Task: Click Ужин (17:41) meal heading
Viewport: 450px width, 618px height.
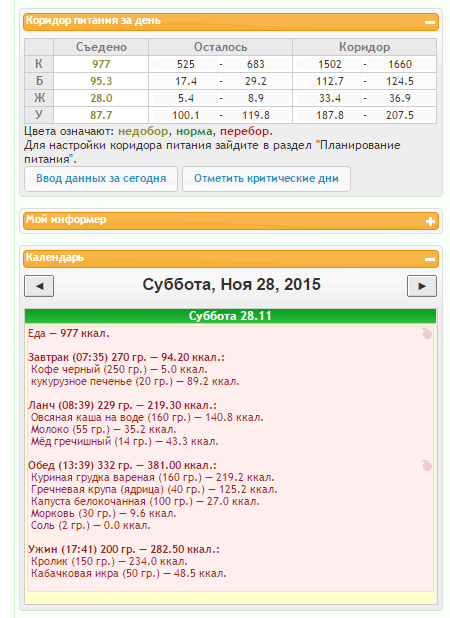Action: pyautogui.click(x=124, y=549)
